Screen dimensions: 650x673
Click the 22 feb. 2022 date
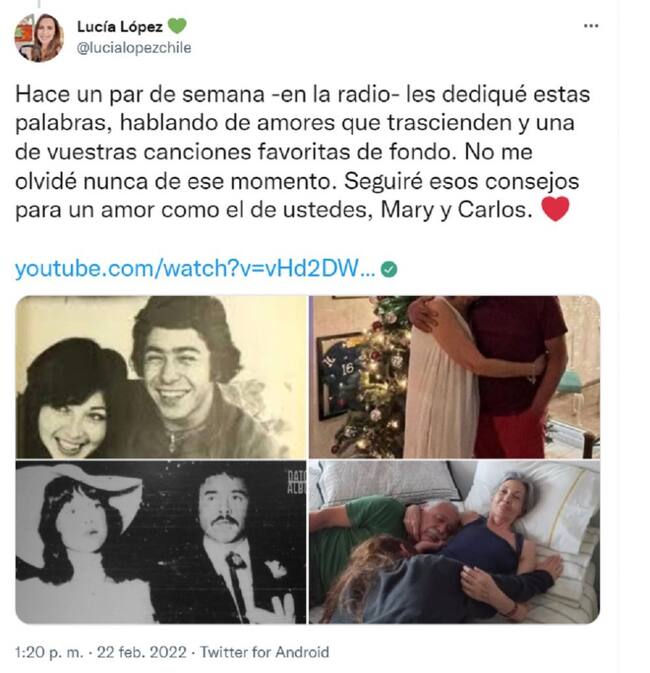click(x=142, y=652)
